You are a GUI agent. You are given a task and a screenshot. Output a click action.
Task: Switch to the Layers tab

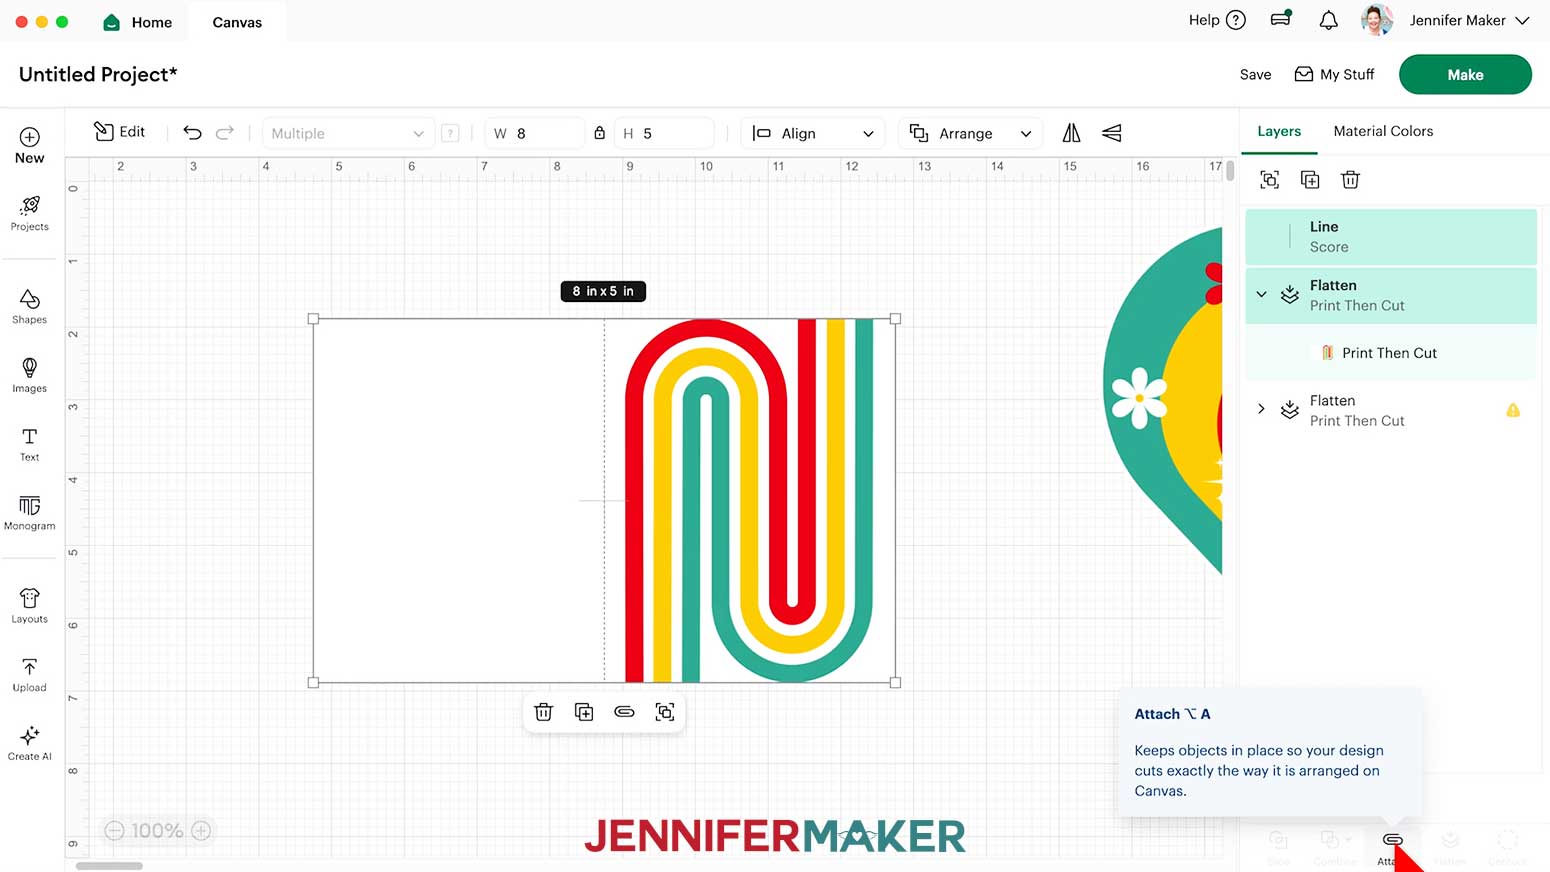(x=1279, y=131)
